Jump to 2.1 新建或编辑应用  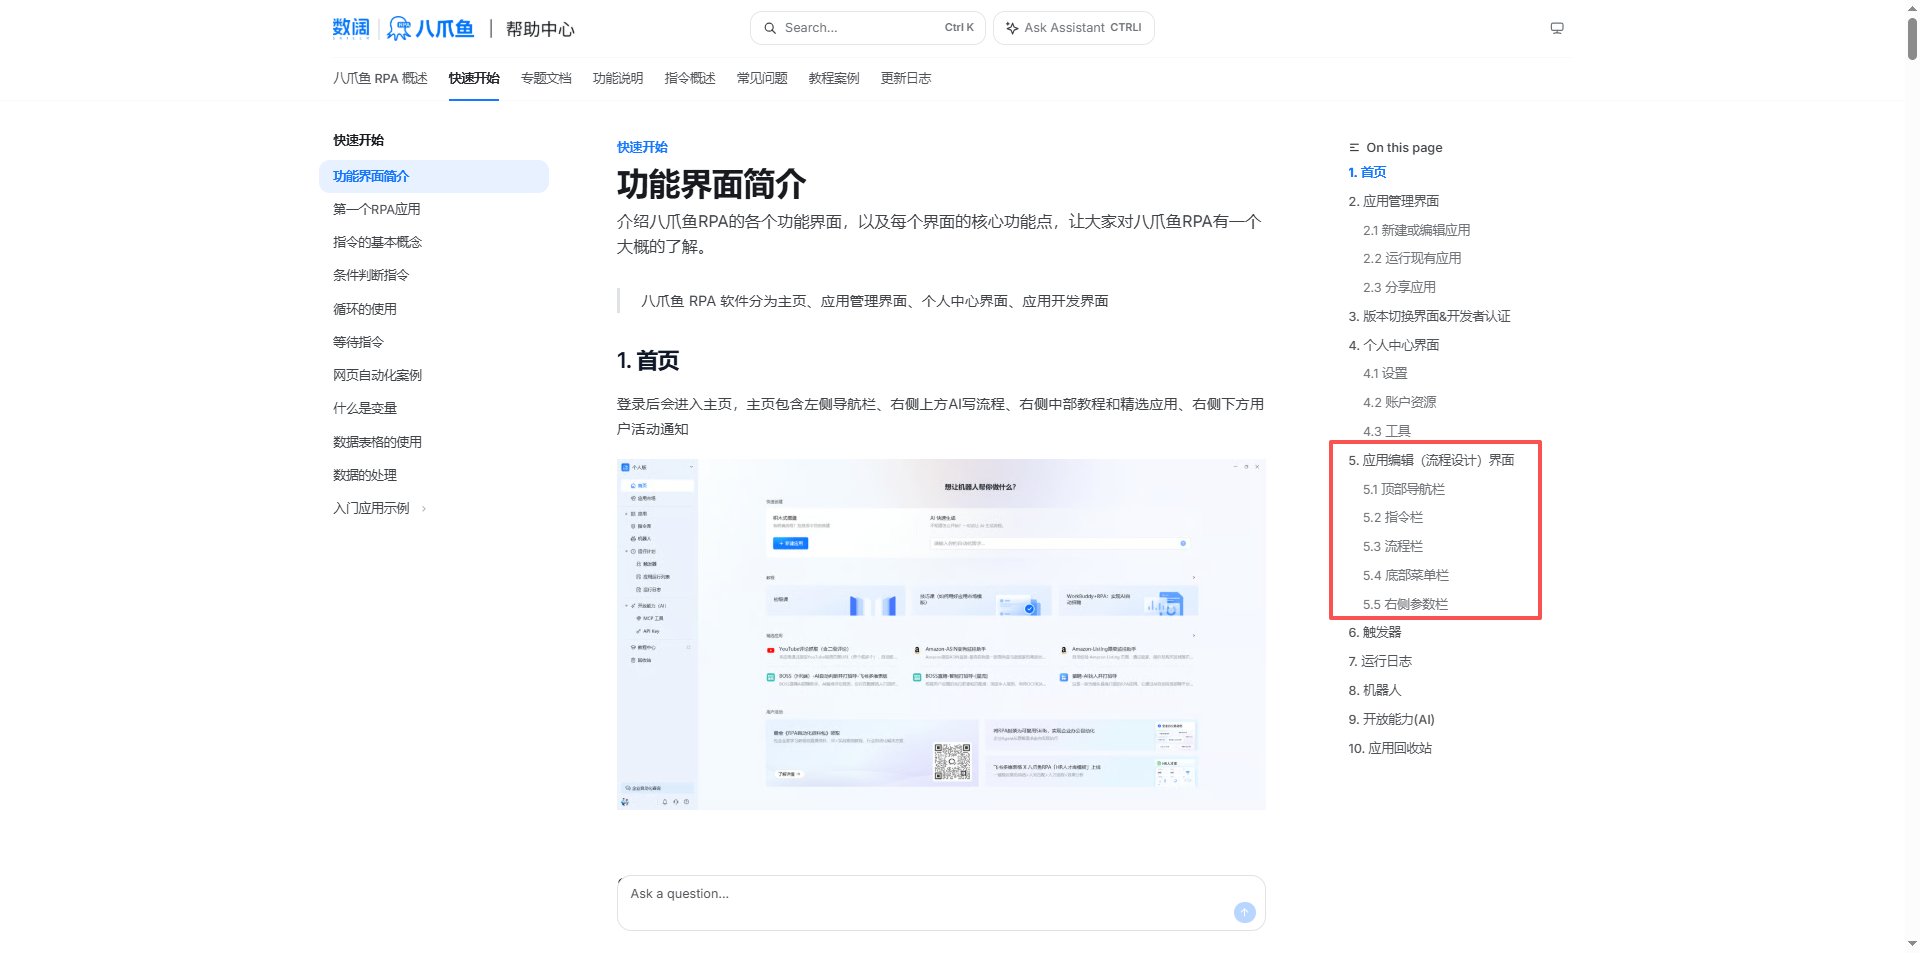pyautogui.click(x=1416, y=230)
